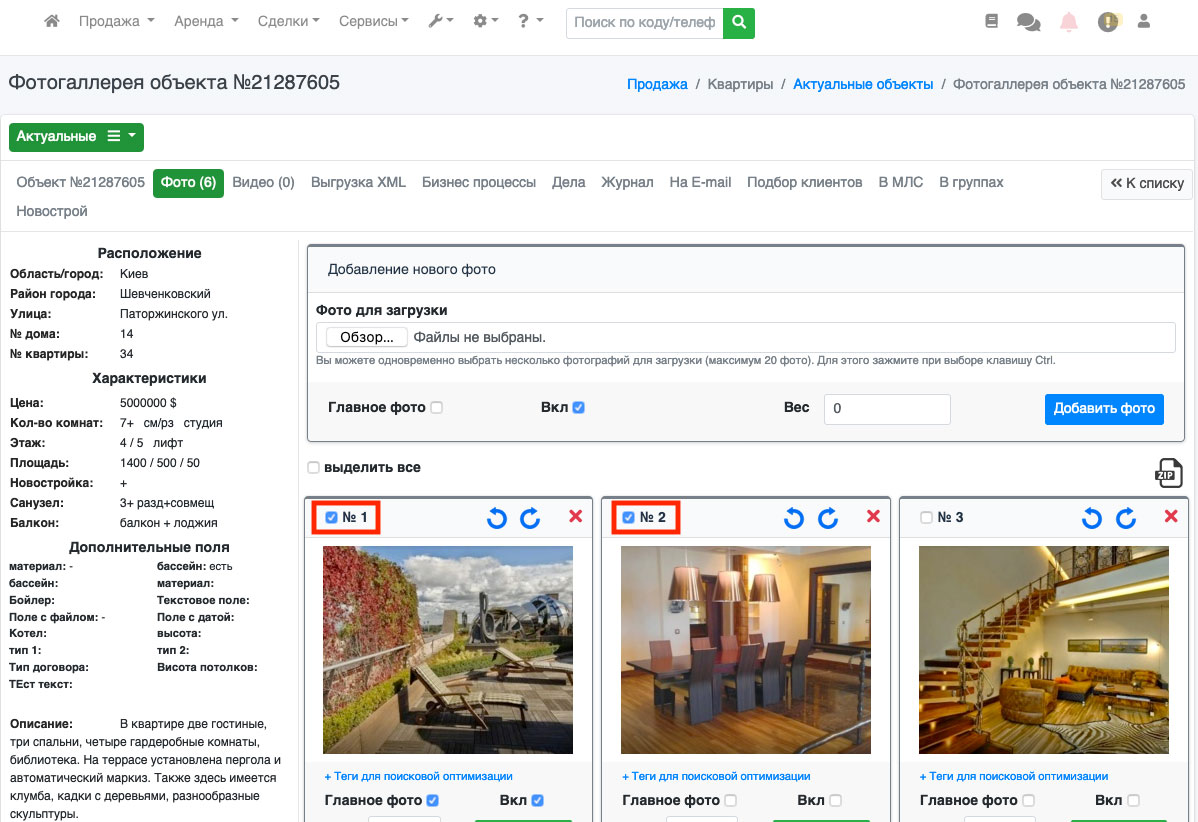The image size is (1198, 822).
Task: Click the notification bell icon
Action: pos(1069,22)
